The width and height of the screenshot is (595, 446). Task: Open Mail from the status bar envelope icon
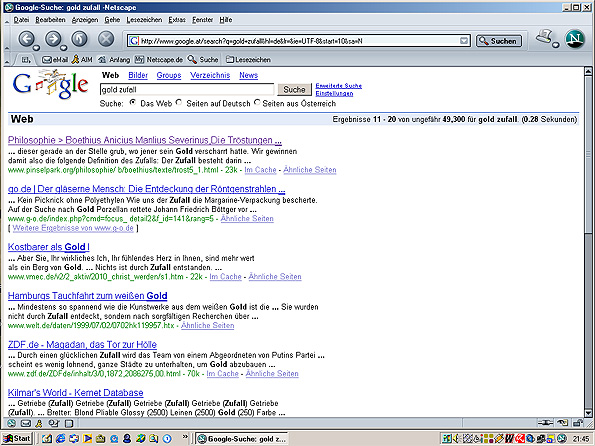(25, 423)
